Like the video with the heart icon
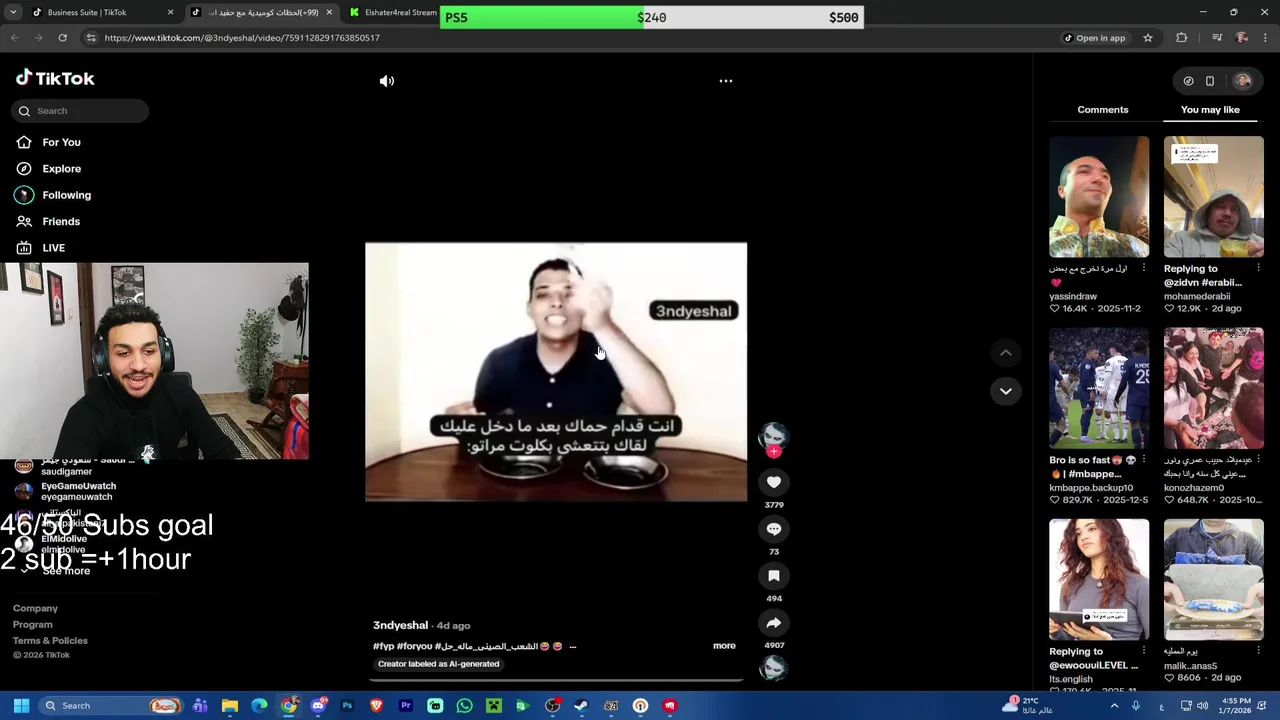This screenshot has width=1280, height=720. tap(773, 482)
